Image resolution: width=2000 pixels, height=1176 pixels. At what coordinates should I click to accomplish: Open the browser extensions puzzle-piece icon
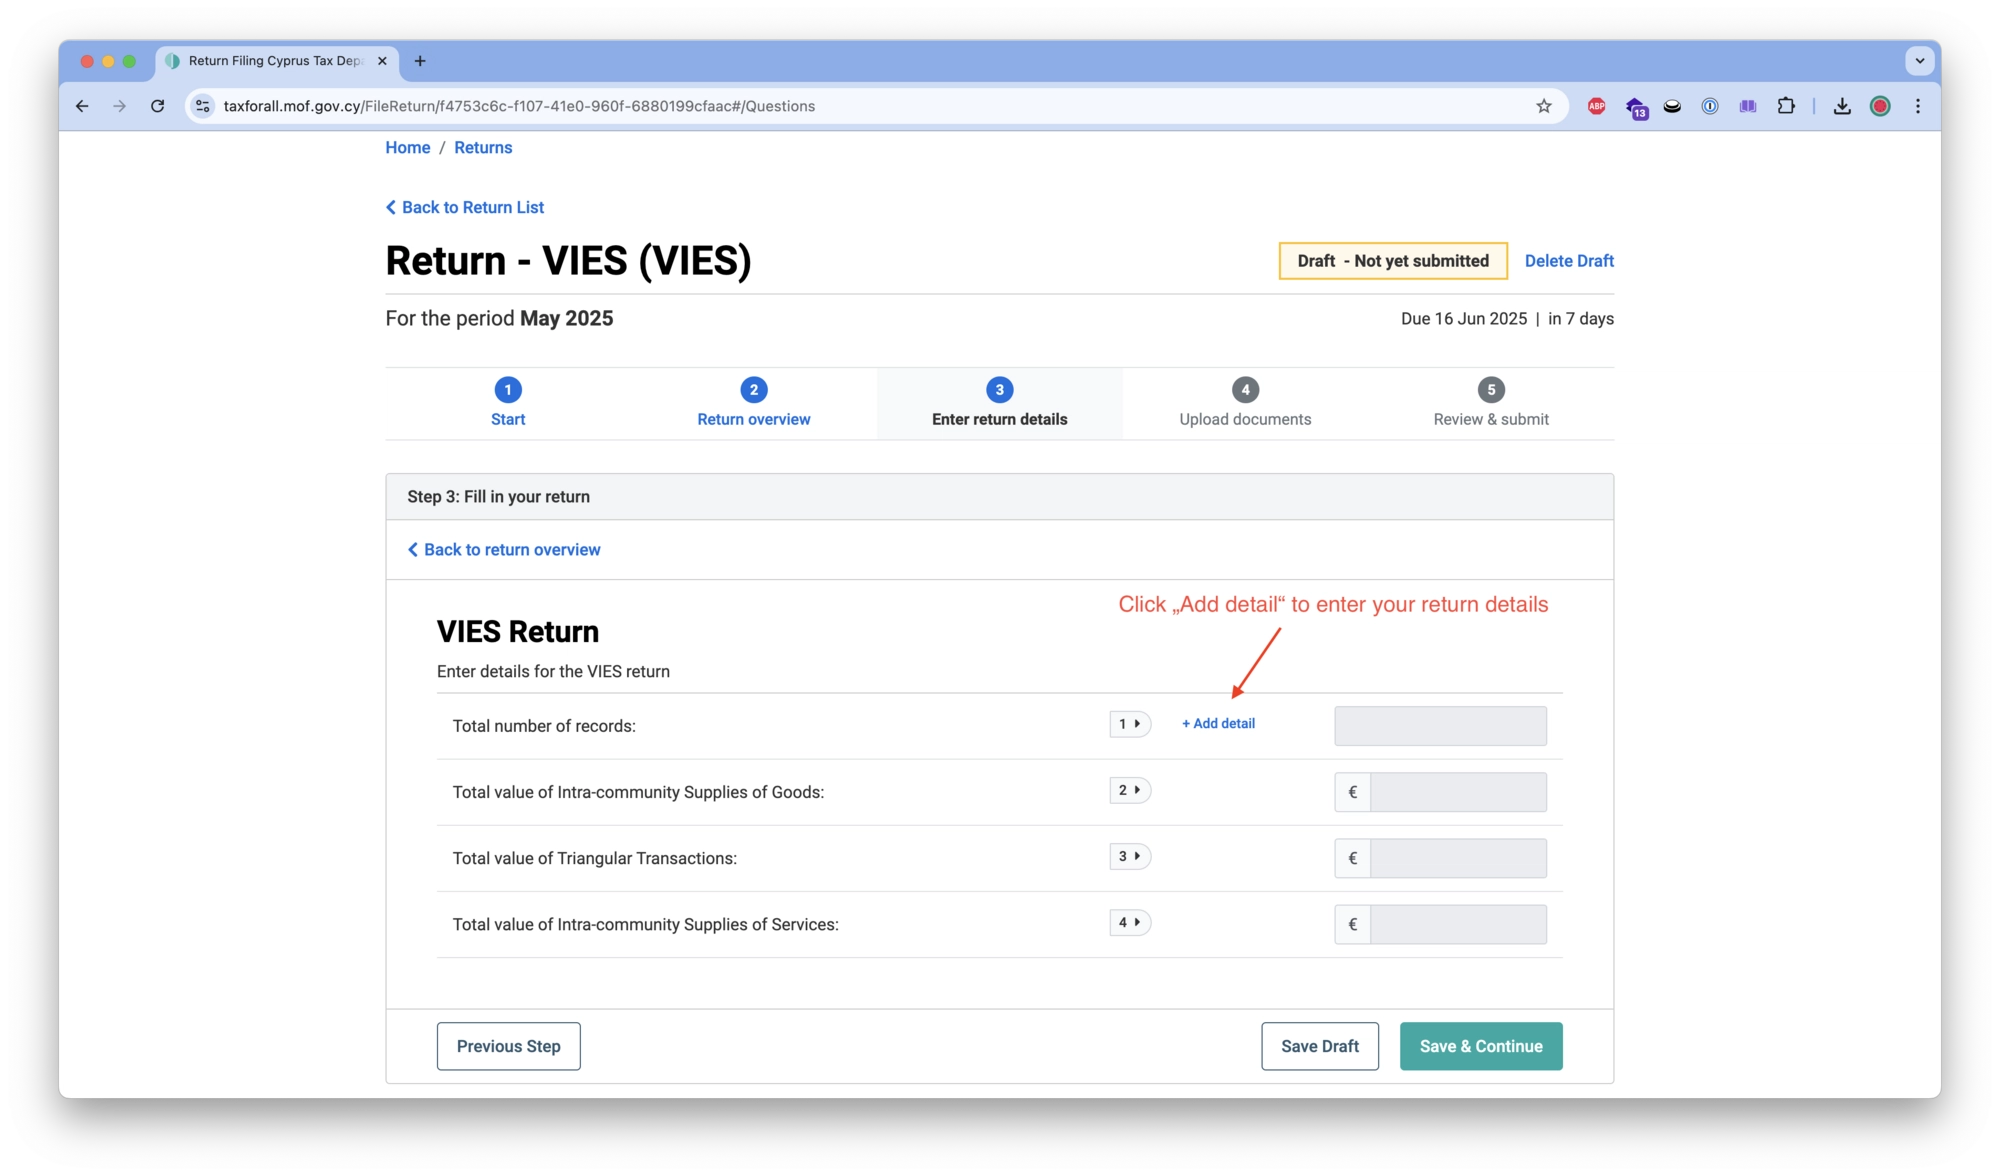(x=1787, y=105)
